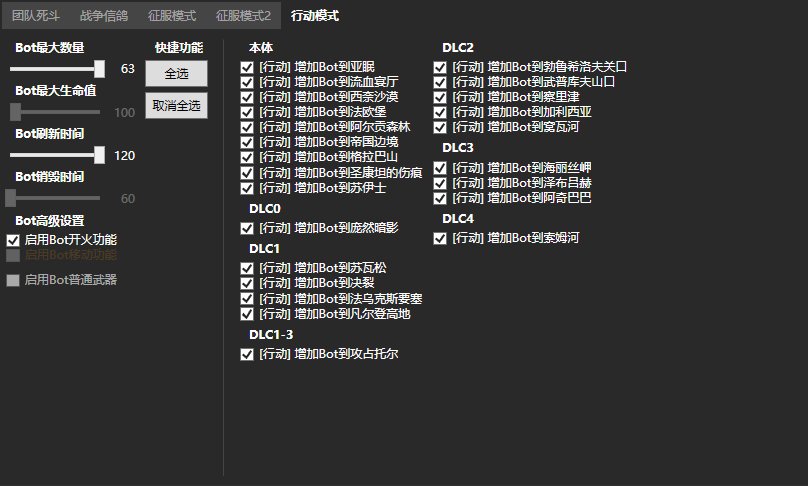Uncheck 增加Bot到阿尔贡森林
Image resolution: width=808 pixels, height=486 pixels.
click(247, 127)
